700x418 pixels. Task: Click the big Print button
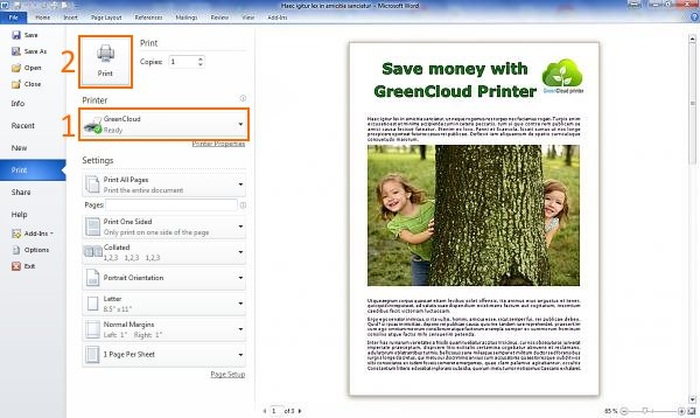105,61
